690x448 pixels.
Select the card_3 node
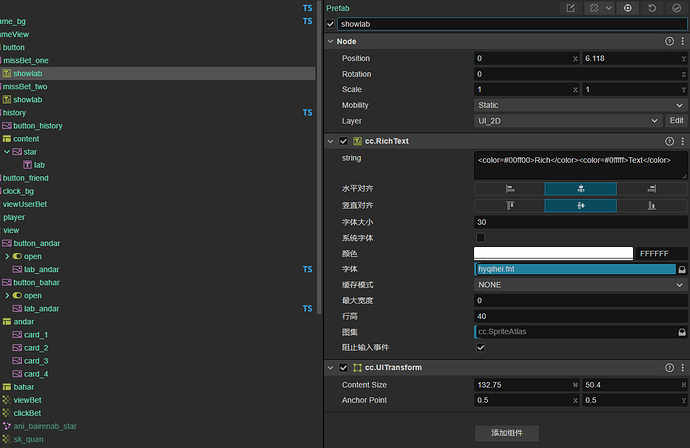point(36,361)
